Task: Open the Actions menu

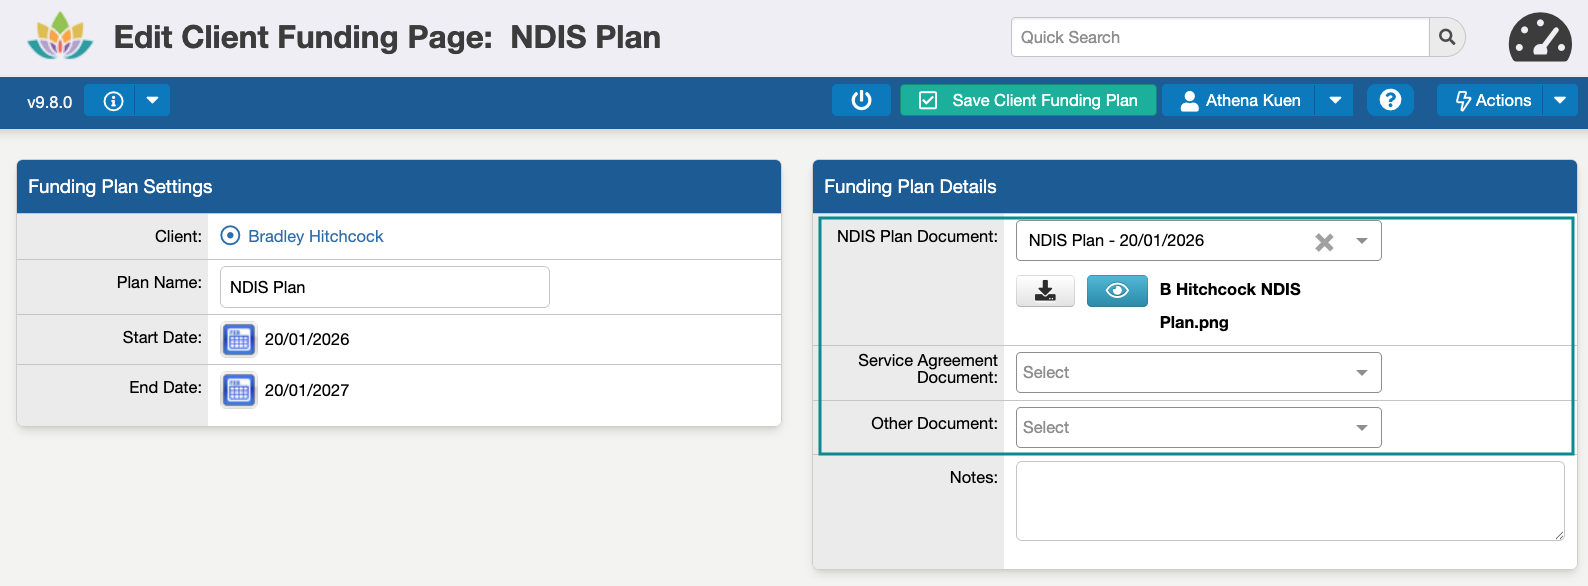Action: pos(1491,100)
